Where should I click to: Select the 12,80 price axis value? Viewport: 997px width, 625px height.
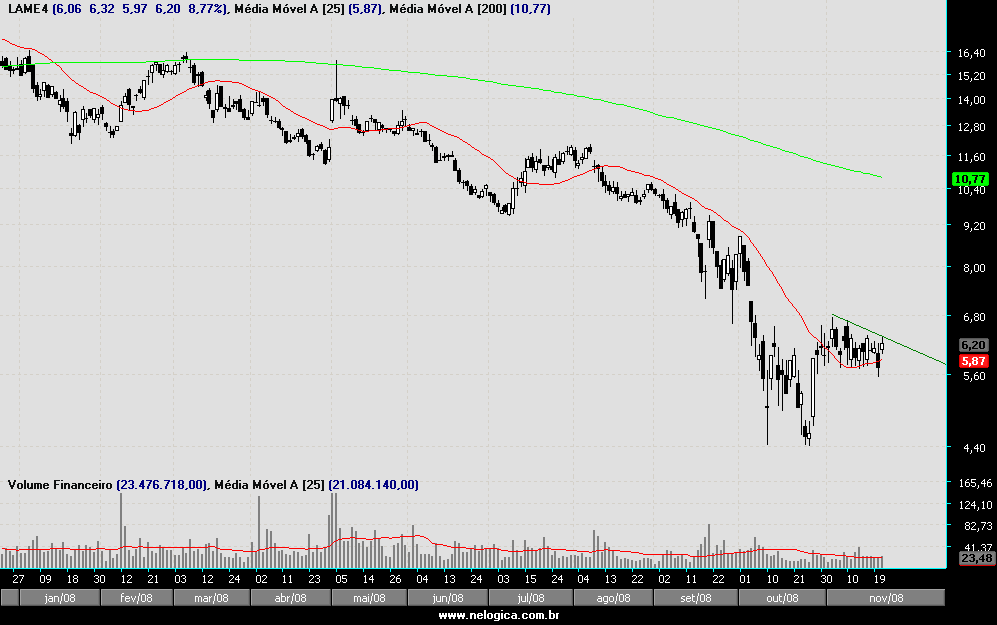click(x=972, y=127)
